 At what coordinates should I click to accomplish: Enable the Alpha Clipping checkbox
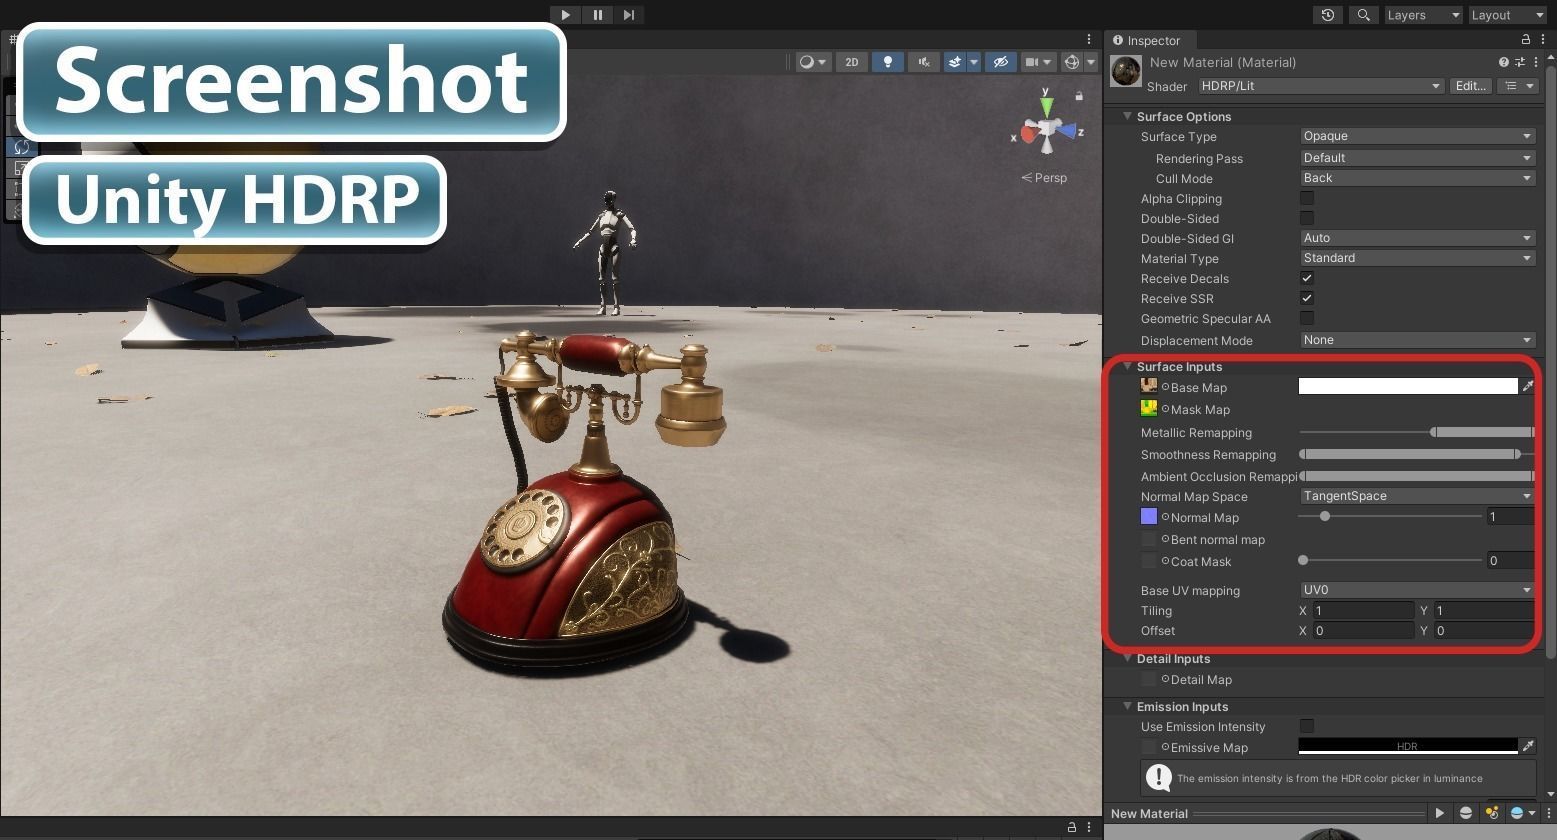tap(1307, 198)
